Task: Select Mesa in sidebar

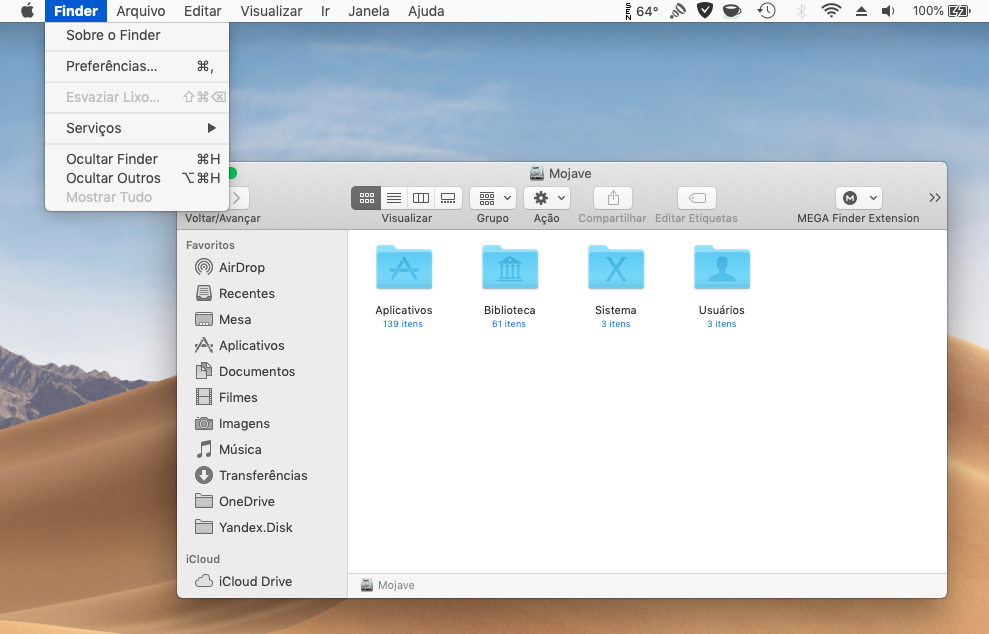Action: (262, 319)
